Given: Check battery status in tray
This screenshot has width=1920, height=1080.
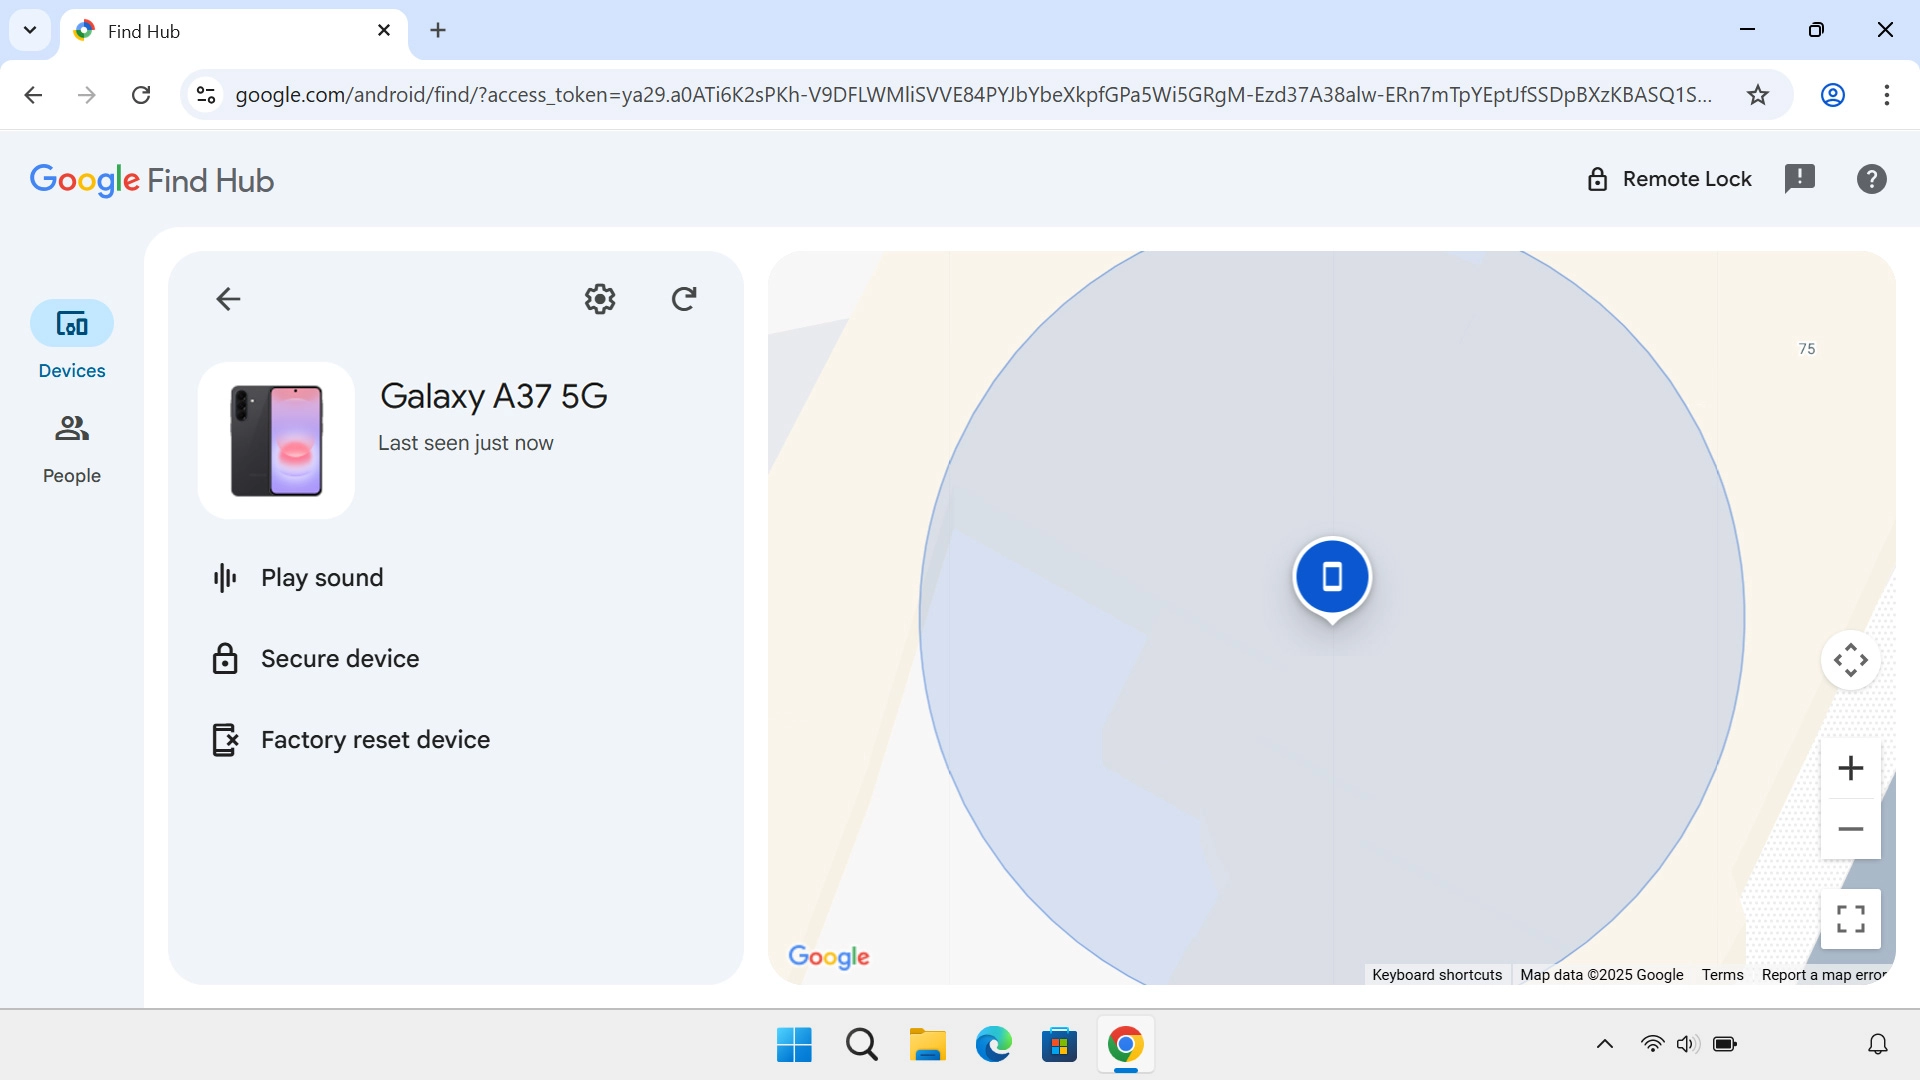Looking at the screenshot, I should (1725, 1045).
